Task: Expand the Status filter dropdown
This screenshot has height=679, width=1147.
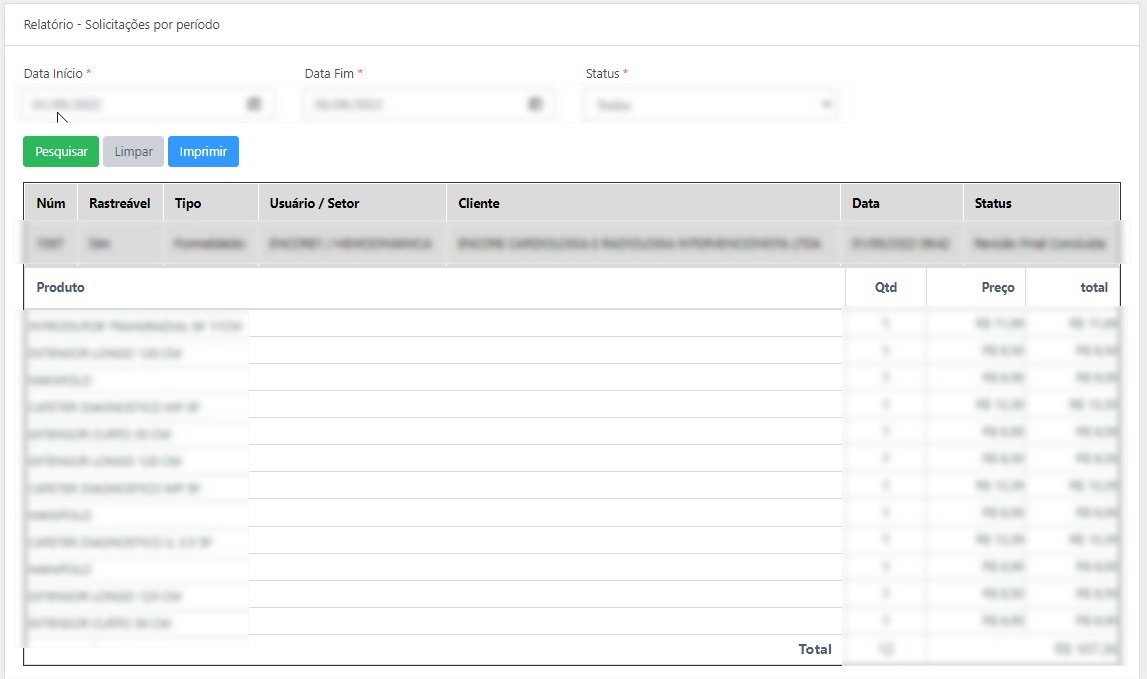Action: (x=709, y=105)
